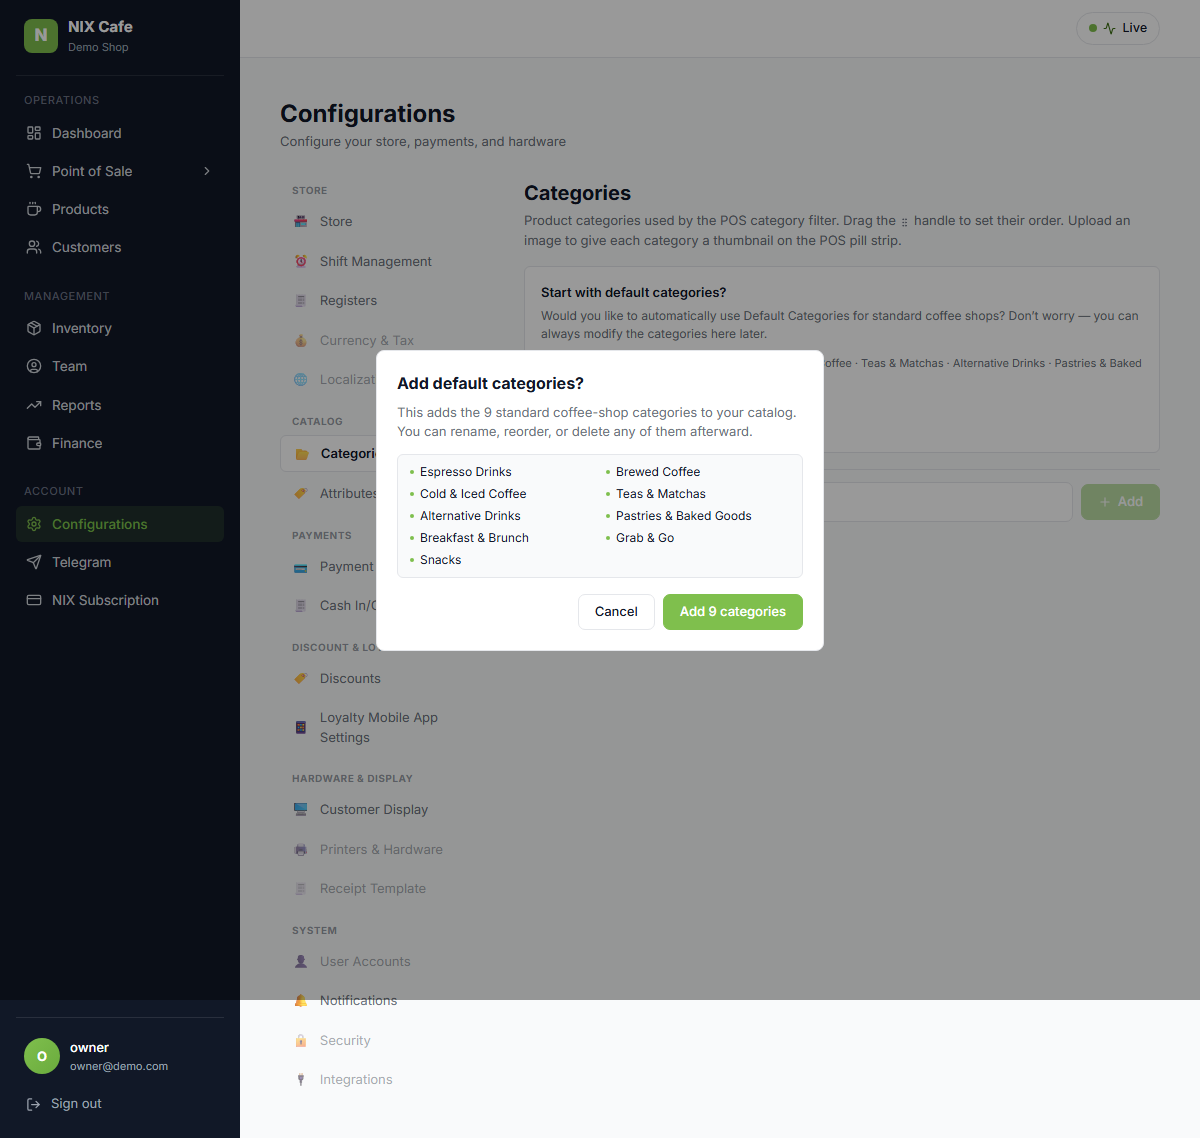Click the Telegram paper plane icon

(34, 562)
